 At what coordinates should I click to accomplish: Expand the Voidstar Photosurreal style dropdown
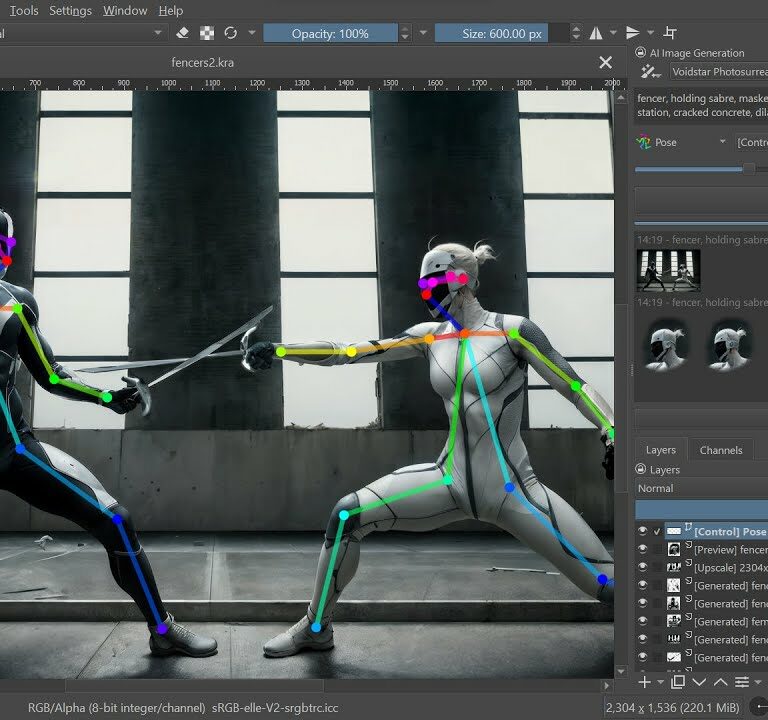click(718, 72)
